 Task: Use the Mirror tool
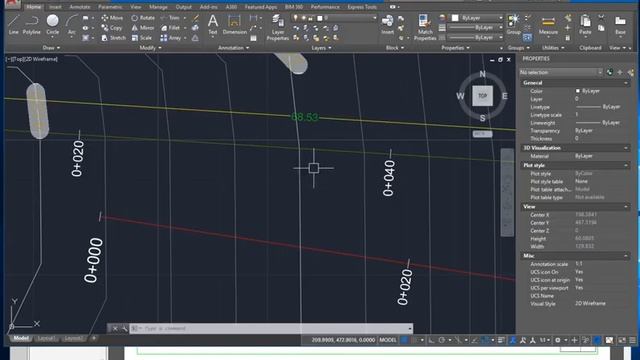tap(142, 28)
